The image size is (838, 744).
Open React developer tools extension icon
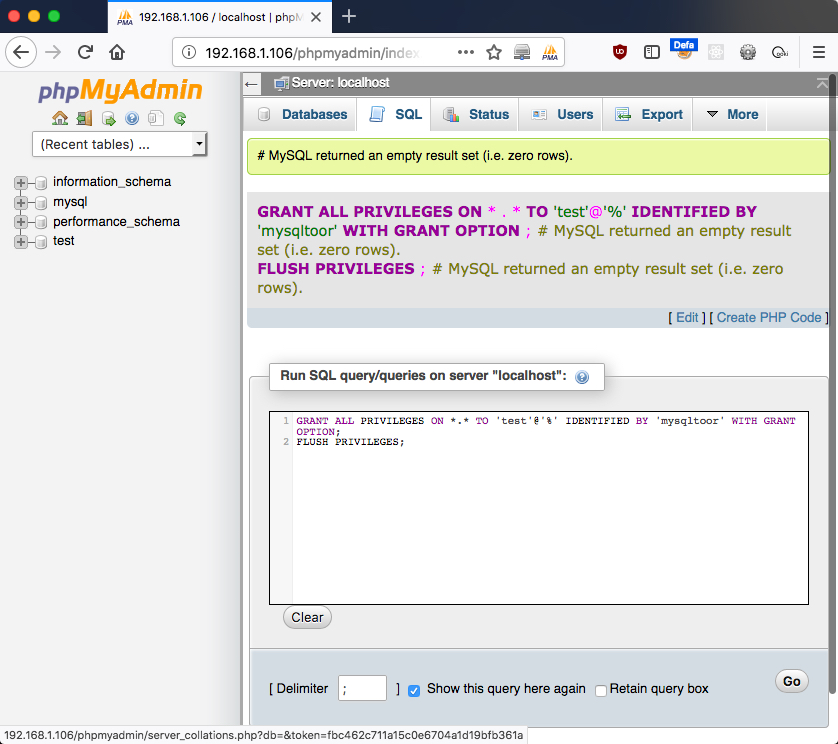click(716, 52)
